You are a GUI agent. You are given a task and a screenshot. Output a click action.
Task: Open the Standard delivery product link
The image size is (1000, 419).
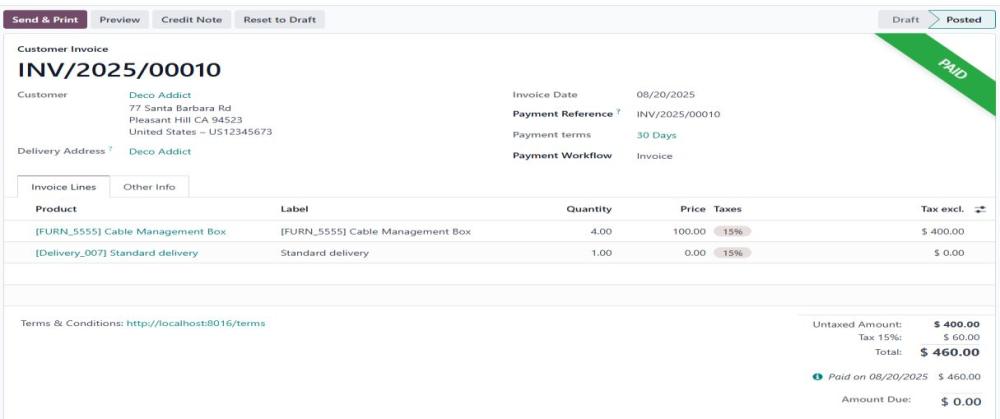pyautogui.click(x=117, y=253)
